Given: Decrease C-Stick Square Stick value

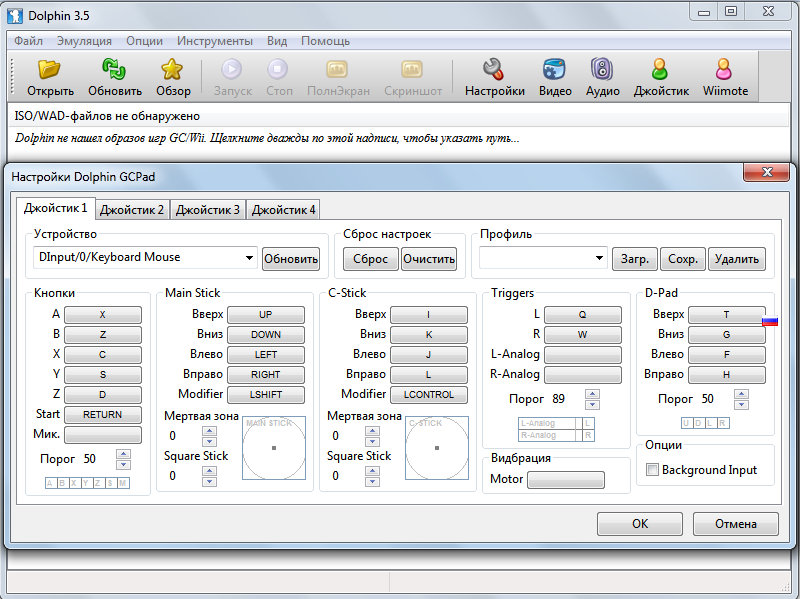Looking at the screenshot, I should 372,482.
